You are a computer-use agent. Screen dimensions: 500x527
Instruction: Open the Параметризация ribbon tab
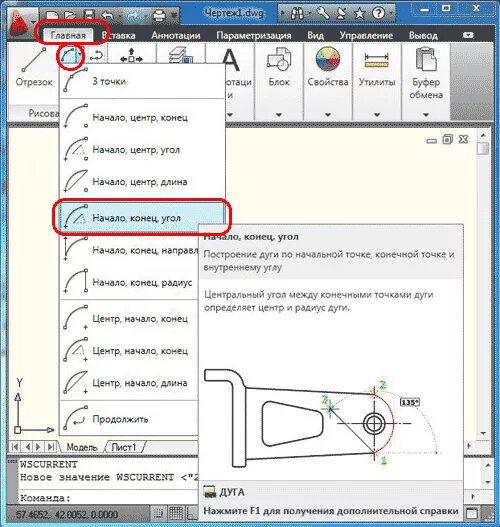point(254,35)
